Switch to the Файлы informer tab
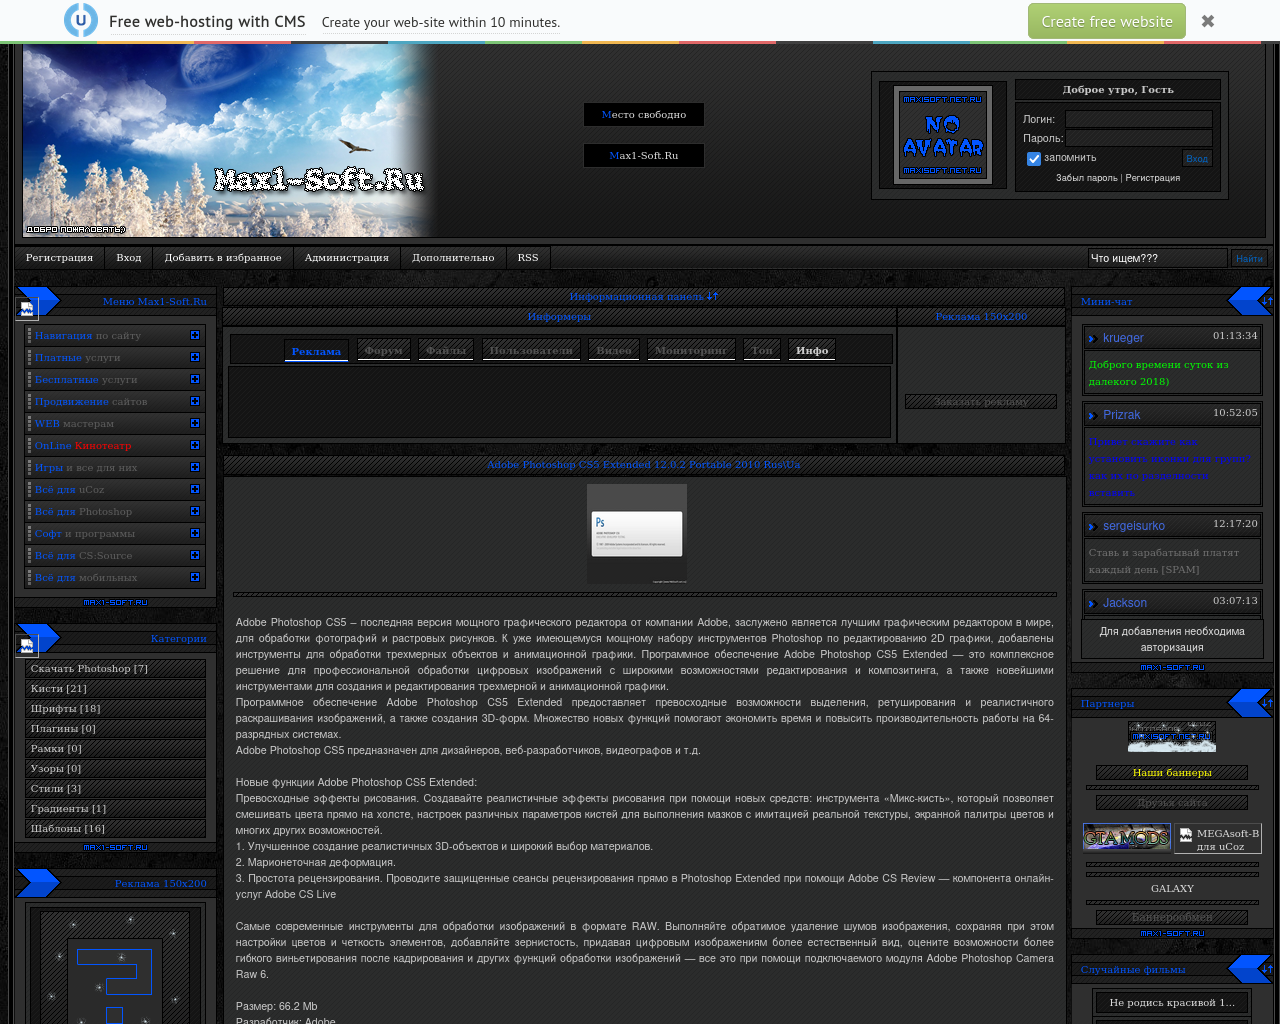The width and height of the screenshot is (1280, 1024). (x=446, y=351)
